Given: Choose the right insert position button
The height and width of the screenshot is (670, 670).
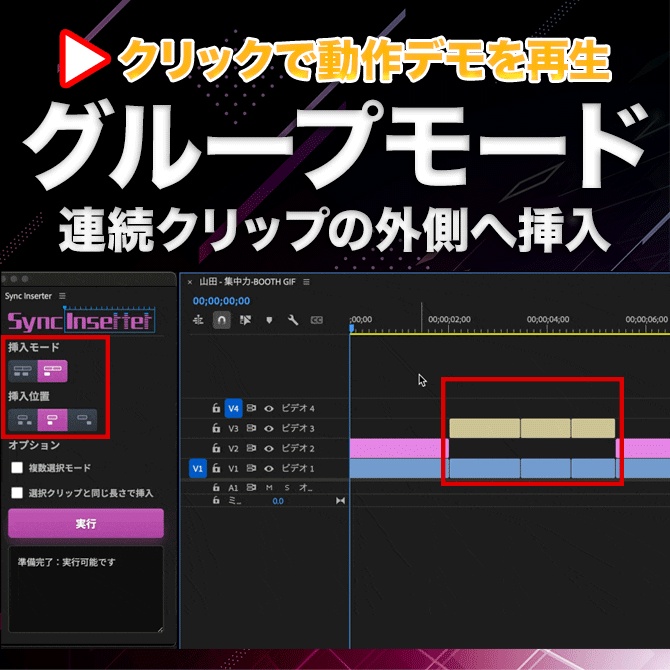Looking at the screenshot, I should click(82, 420).
